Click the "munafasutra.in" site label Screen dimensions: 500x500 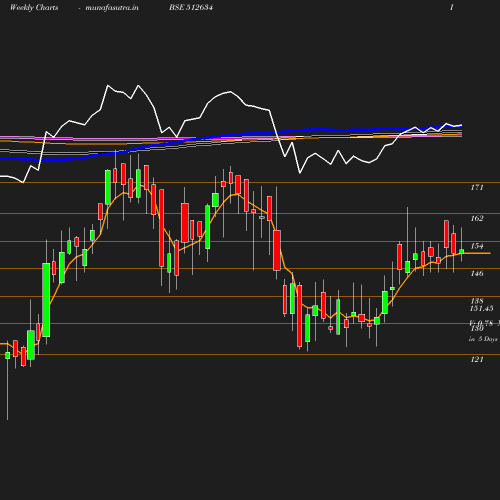[x=112, y=7]
